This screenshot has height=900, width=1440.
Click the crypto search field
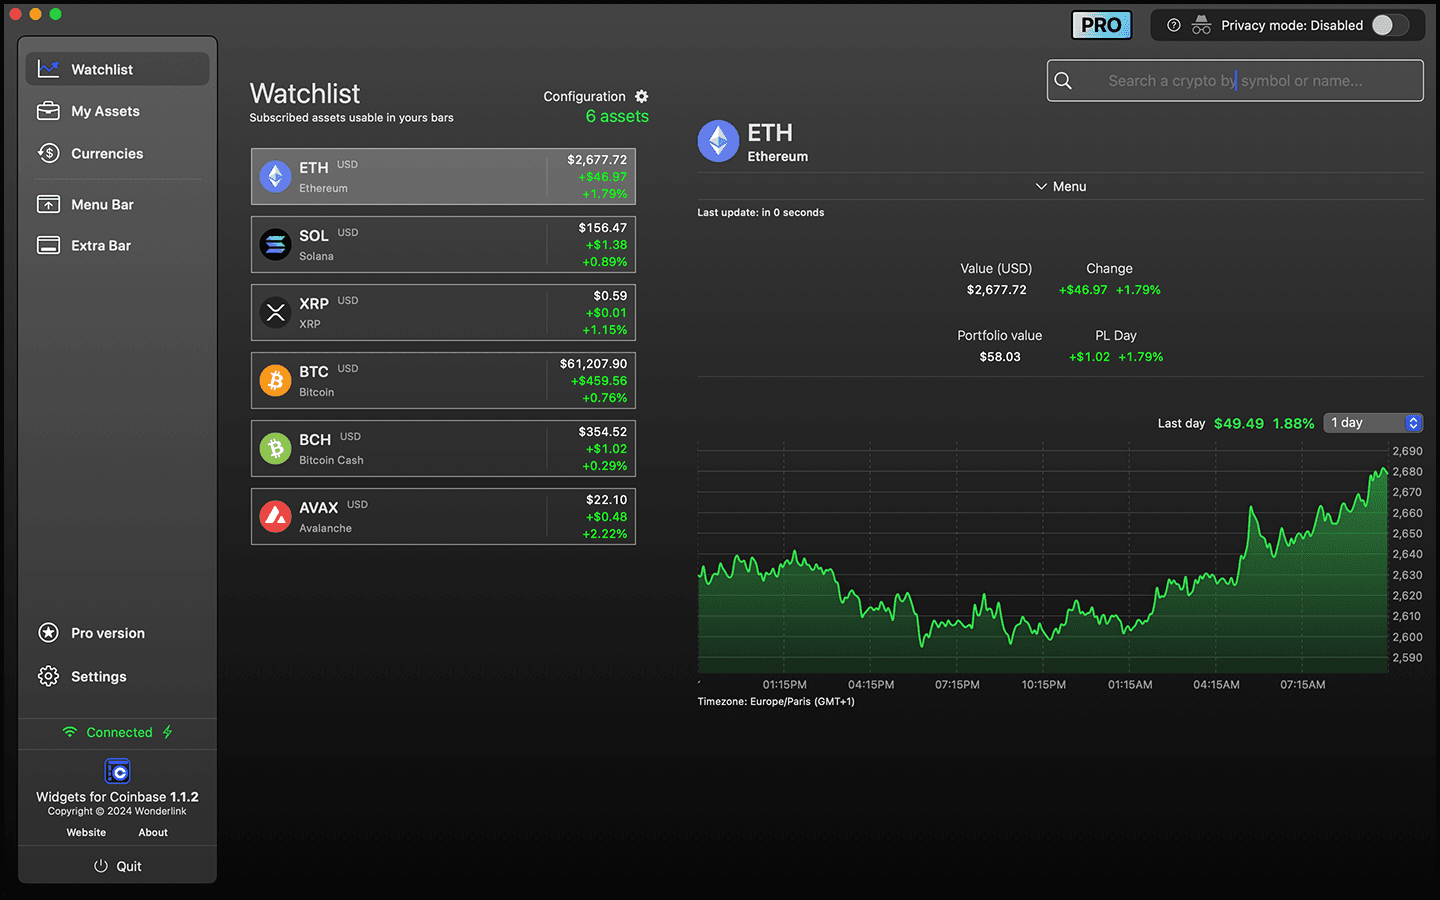(x=1234, y=80)
